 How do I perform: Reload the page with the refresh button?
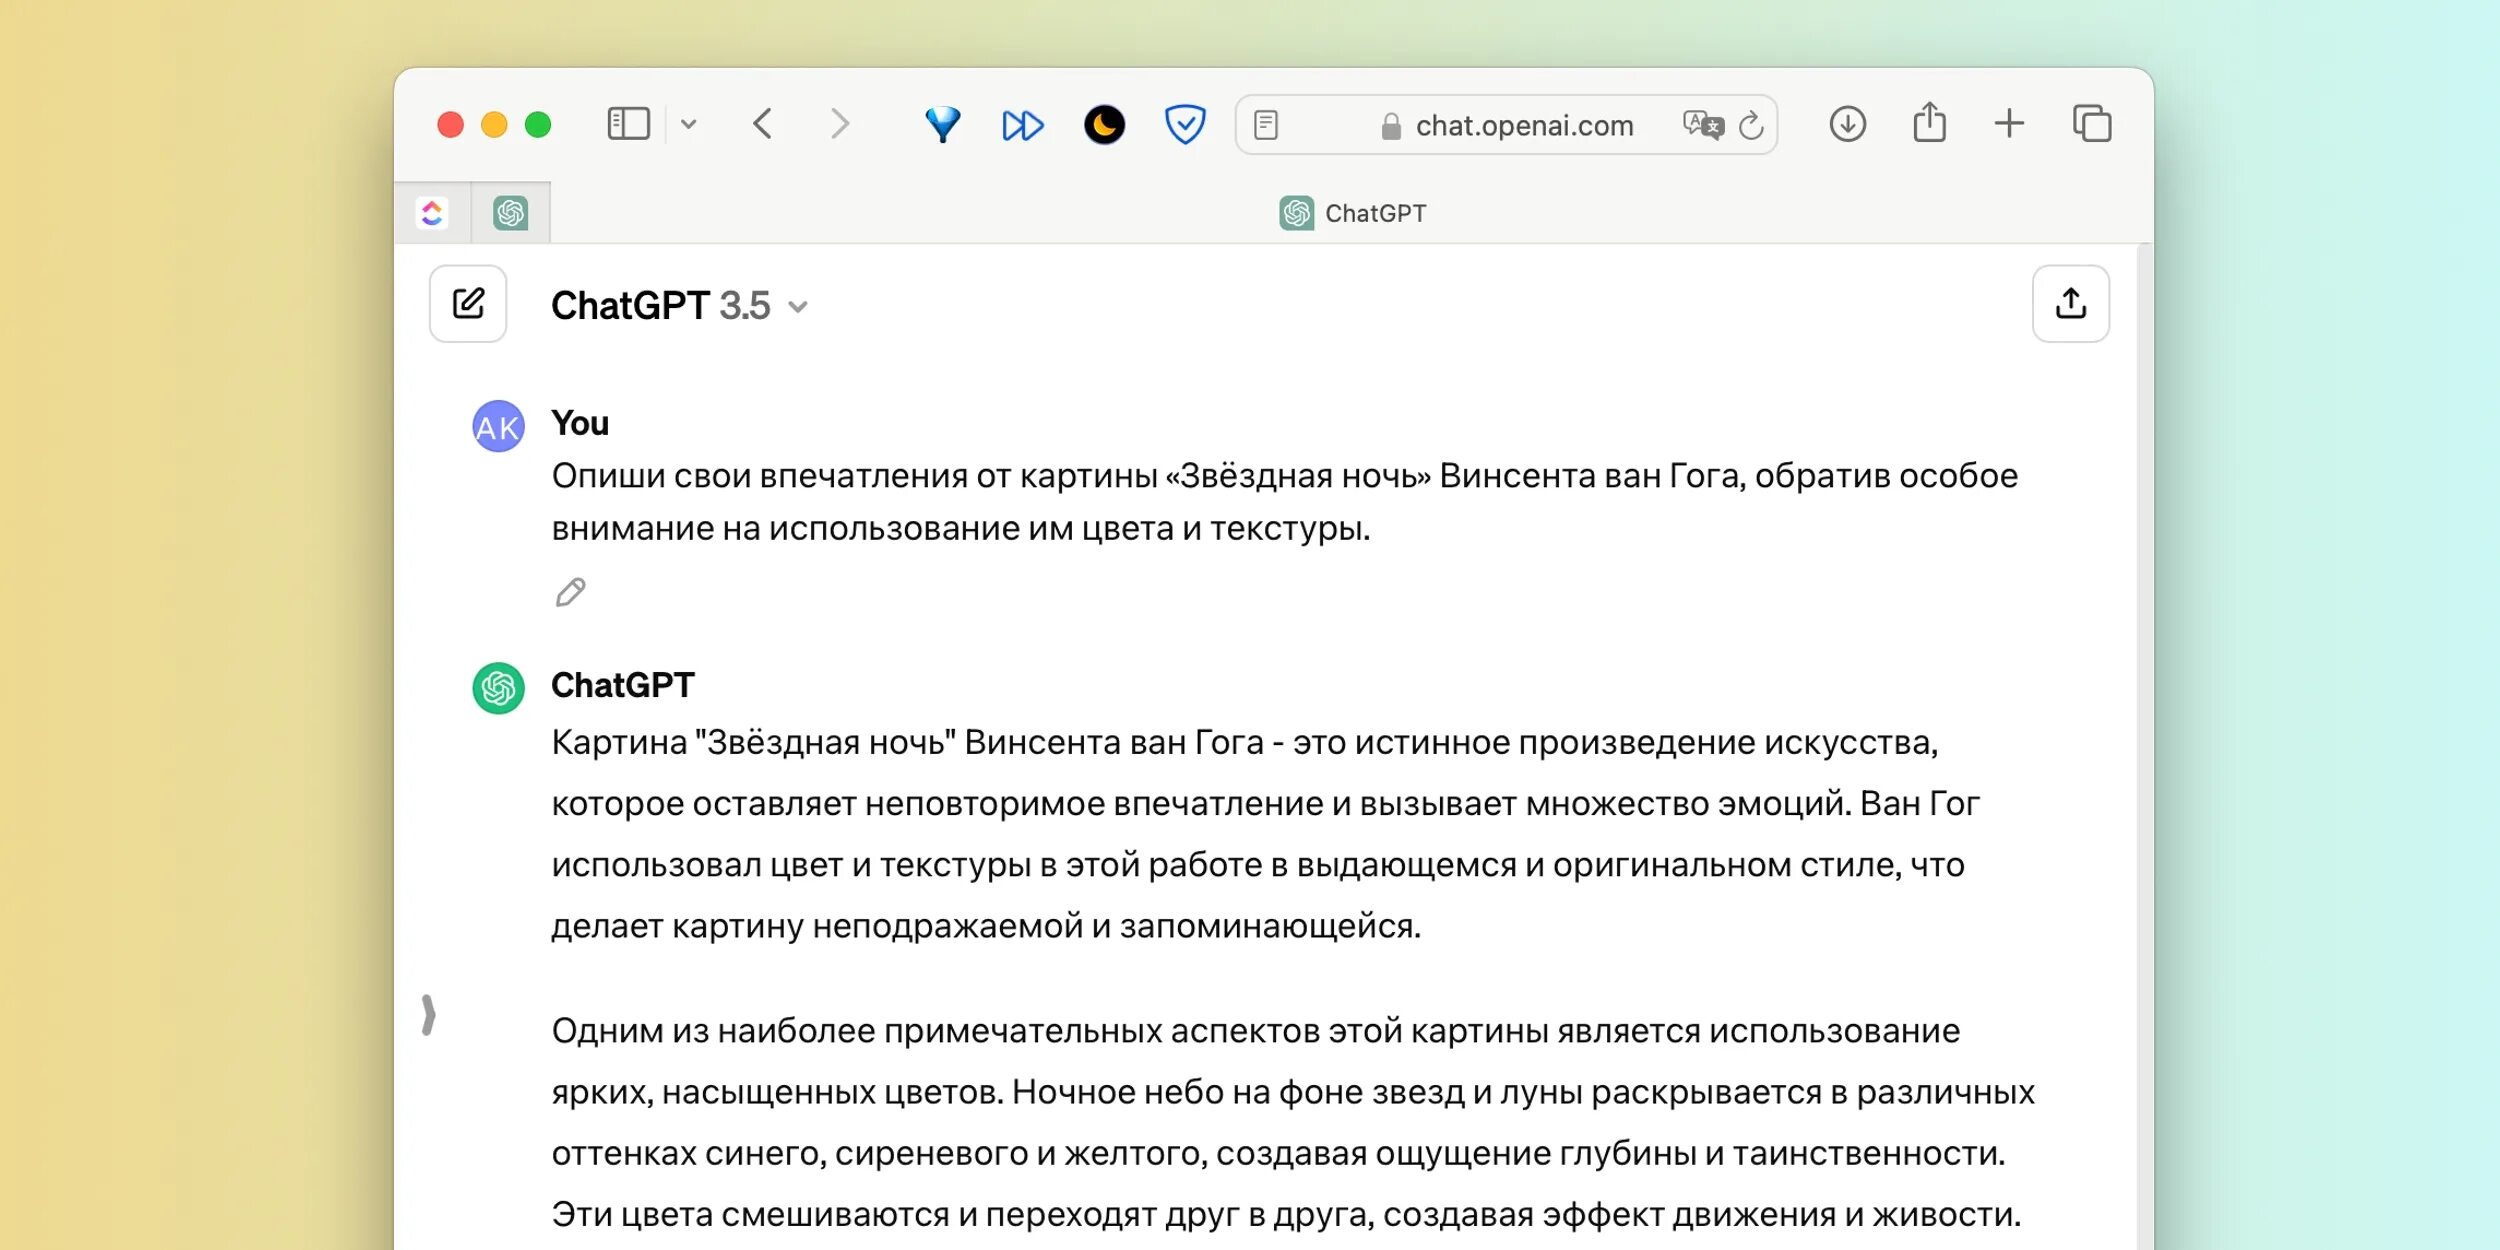pos(1751,126)
